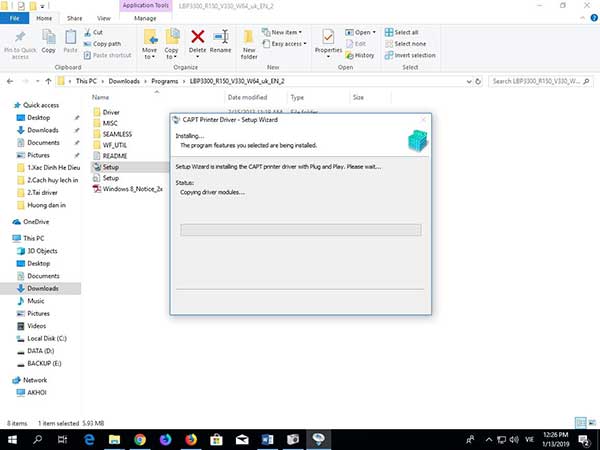Click the Search LBP3300 input field
This screenshot has height=450, width=600.
(540, 81)
